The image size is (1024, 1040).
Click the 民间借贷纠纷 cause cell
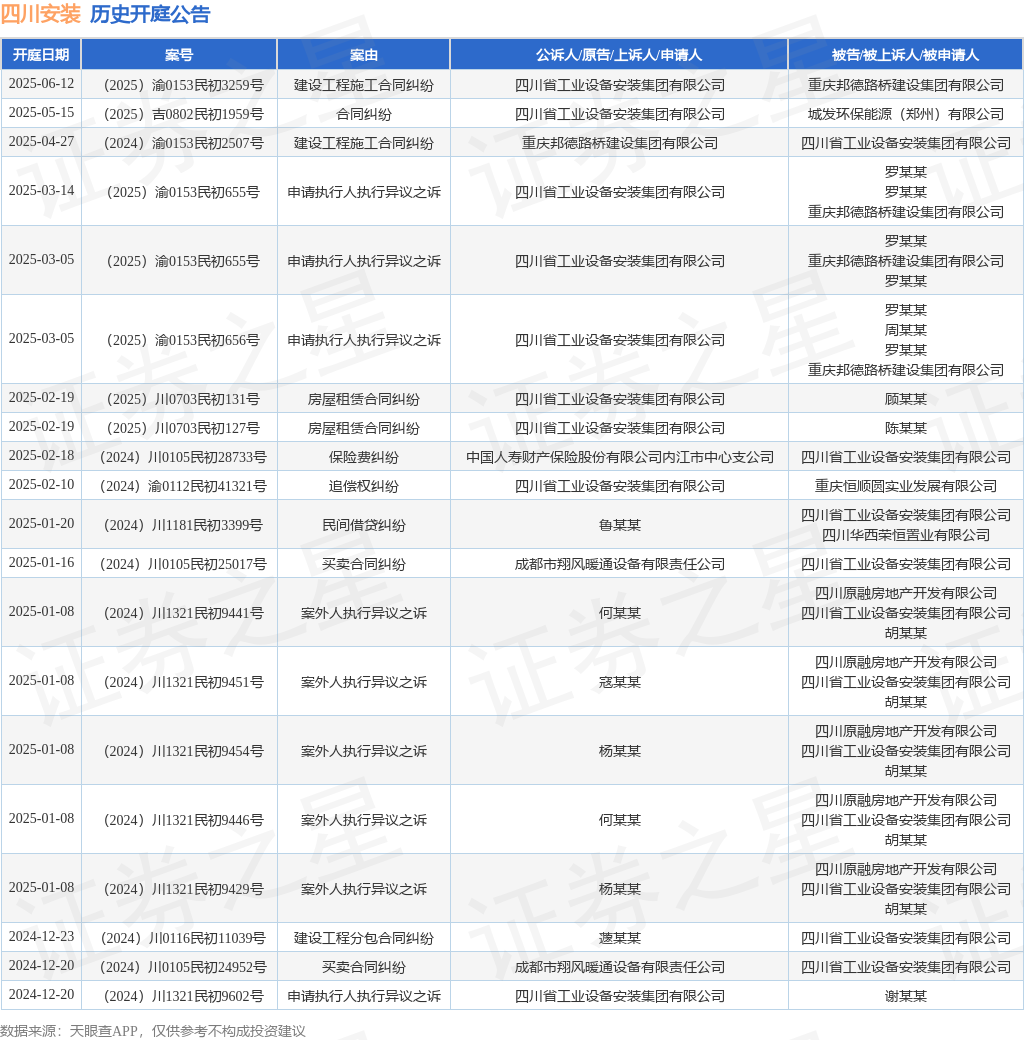[363, 525]
